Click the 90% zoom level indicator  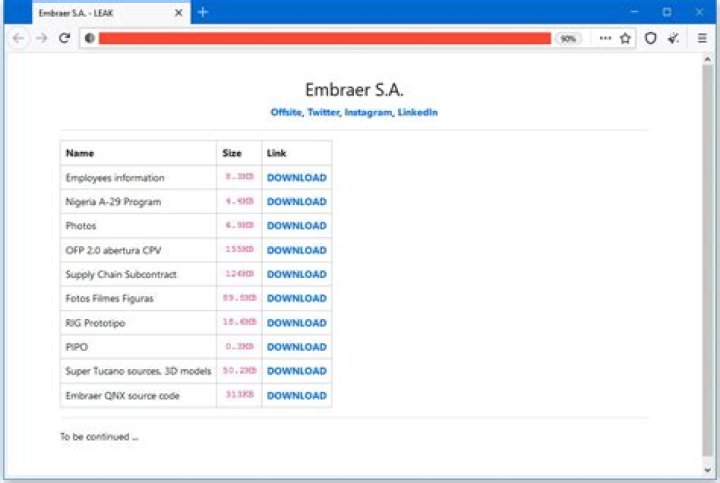(x=568, y=38)
